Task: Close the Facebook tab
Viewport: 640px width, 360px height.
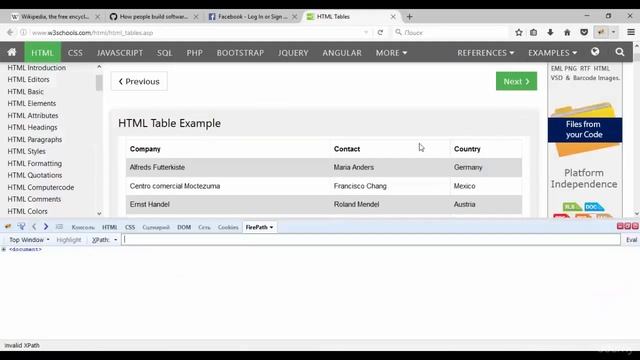Action: (x=294, y=17)
